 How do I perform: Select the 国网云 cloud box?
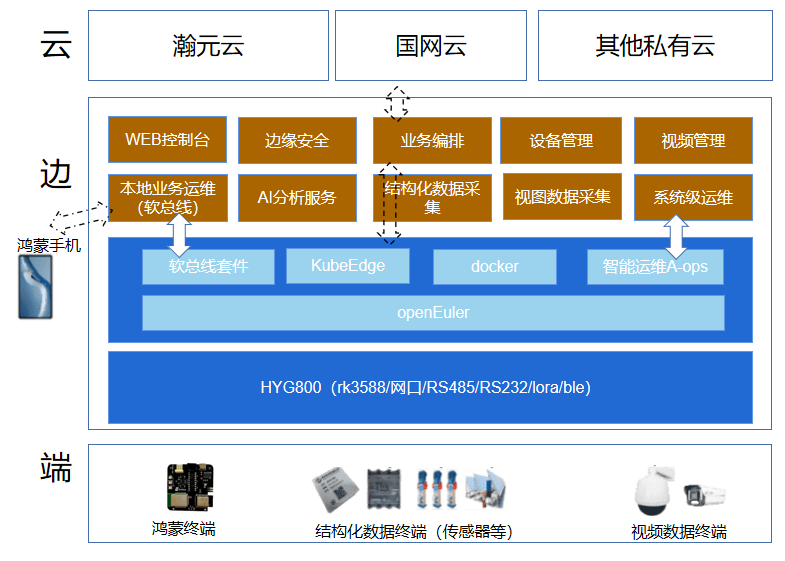[431, 46]
